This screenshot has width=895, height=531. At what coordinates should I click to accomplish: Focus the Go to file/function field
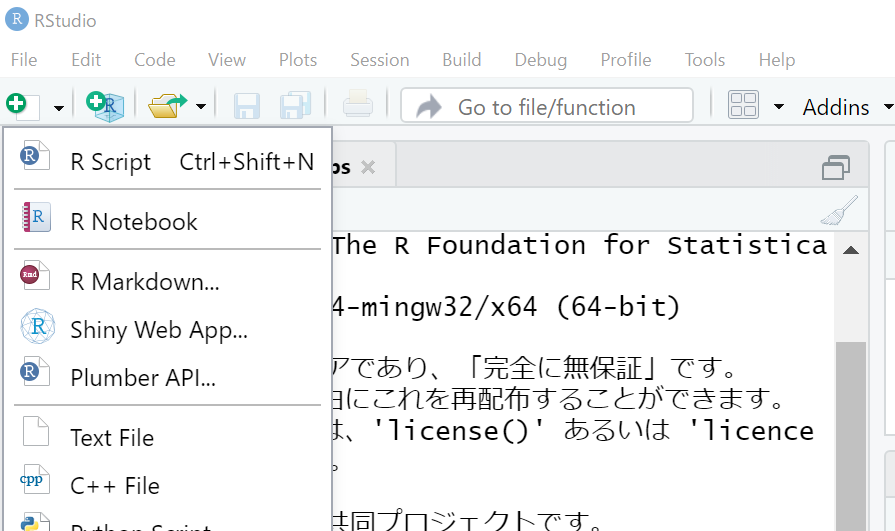click(547, 106)
